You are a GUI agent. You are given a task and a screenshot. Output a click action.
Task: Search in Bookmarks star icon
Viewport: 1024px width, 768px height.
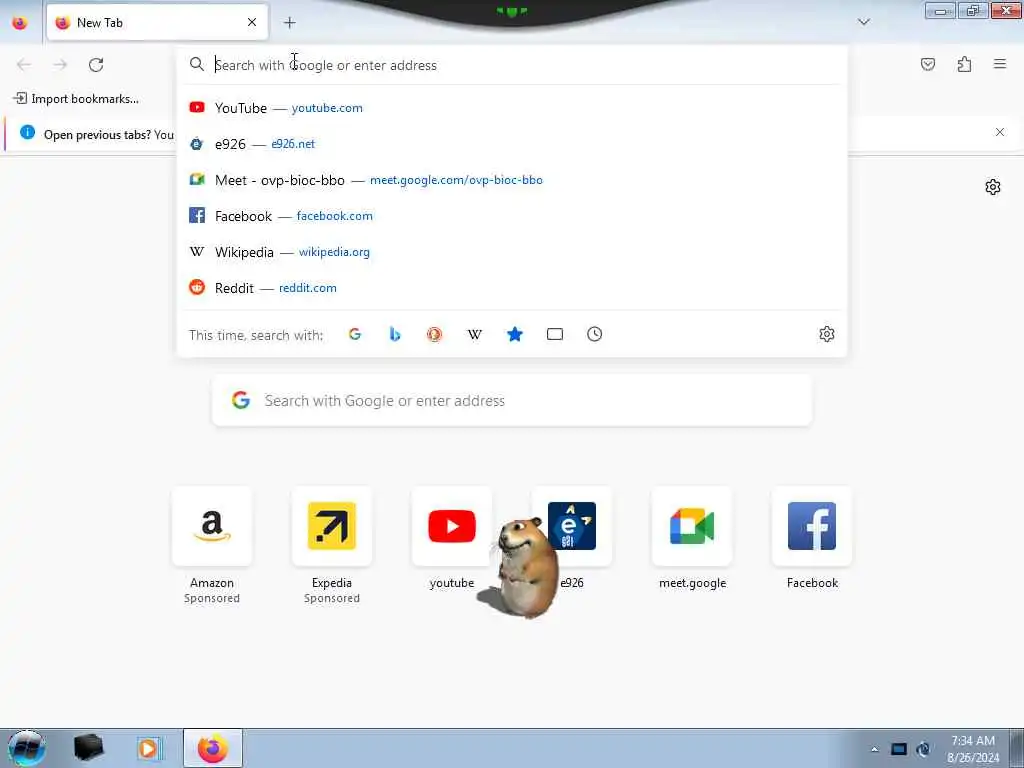[x=515, y=334]
